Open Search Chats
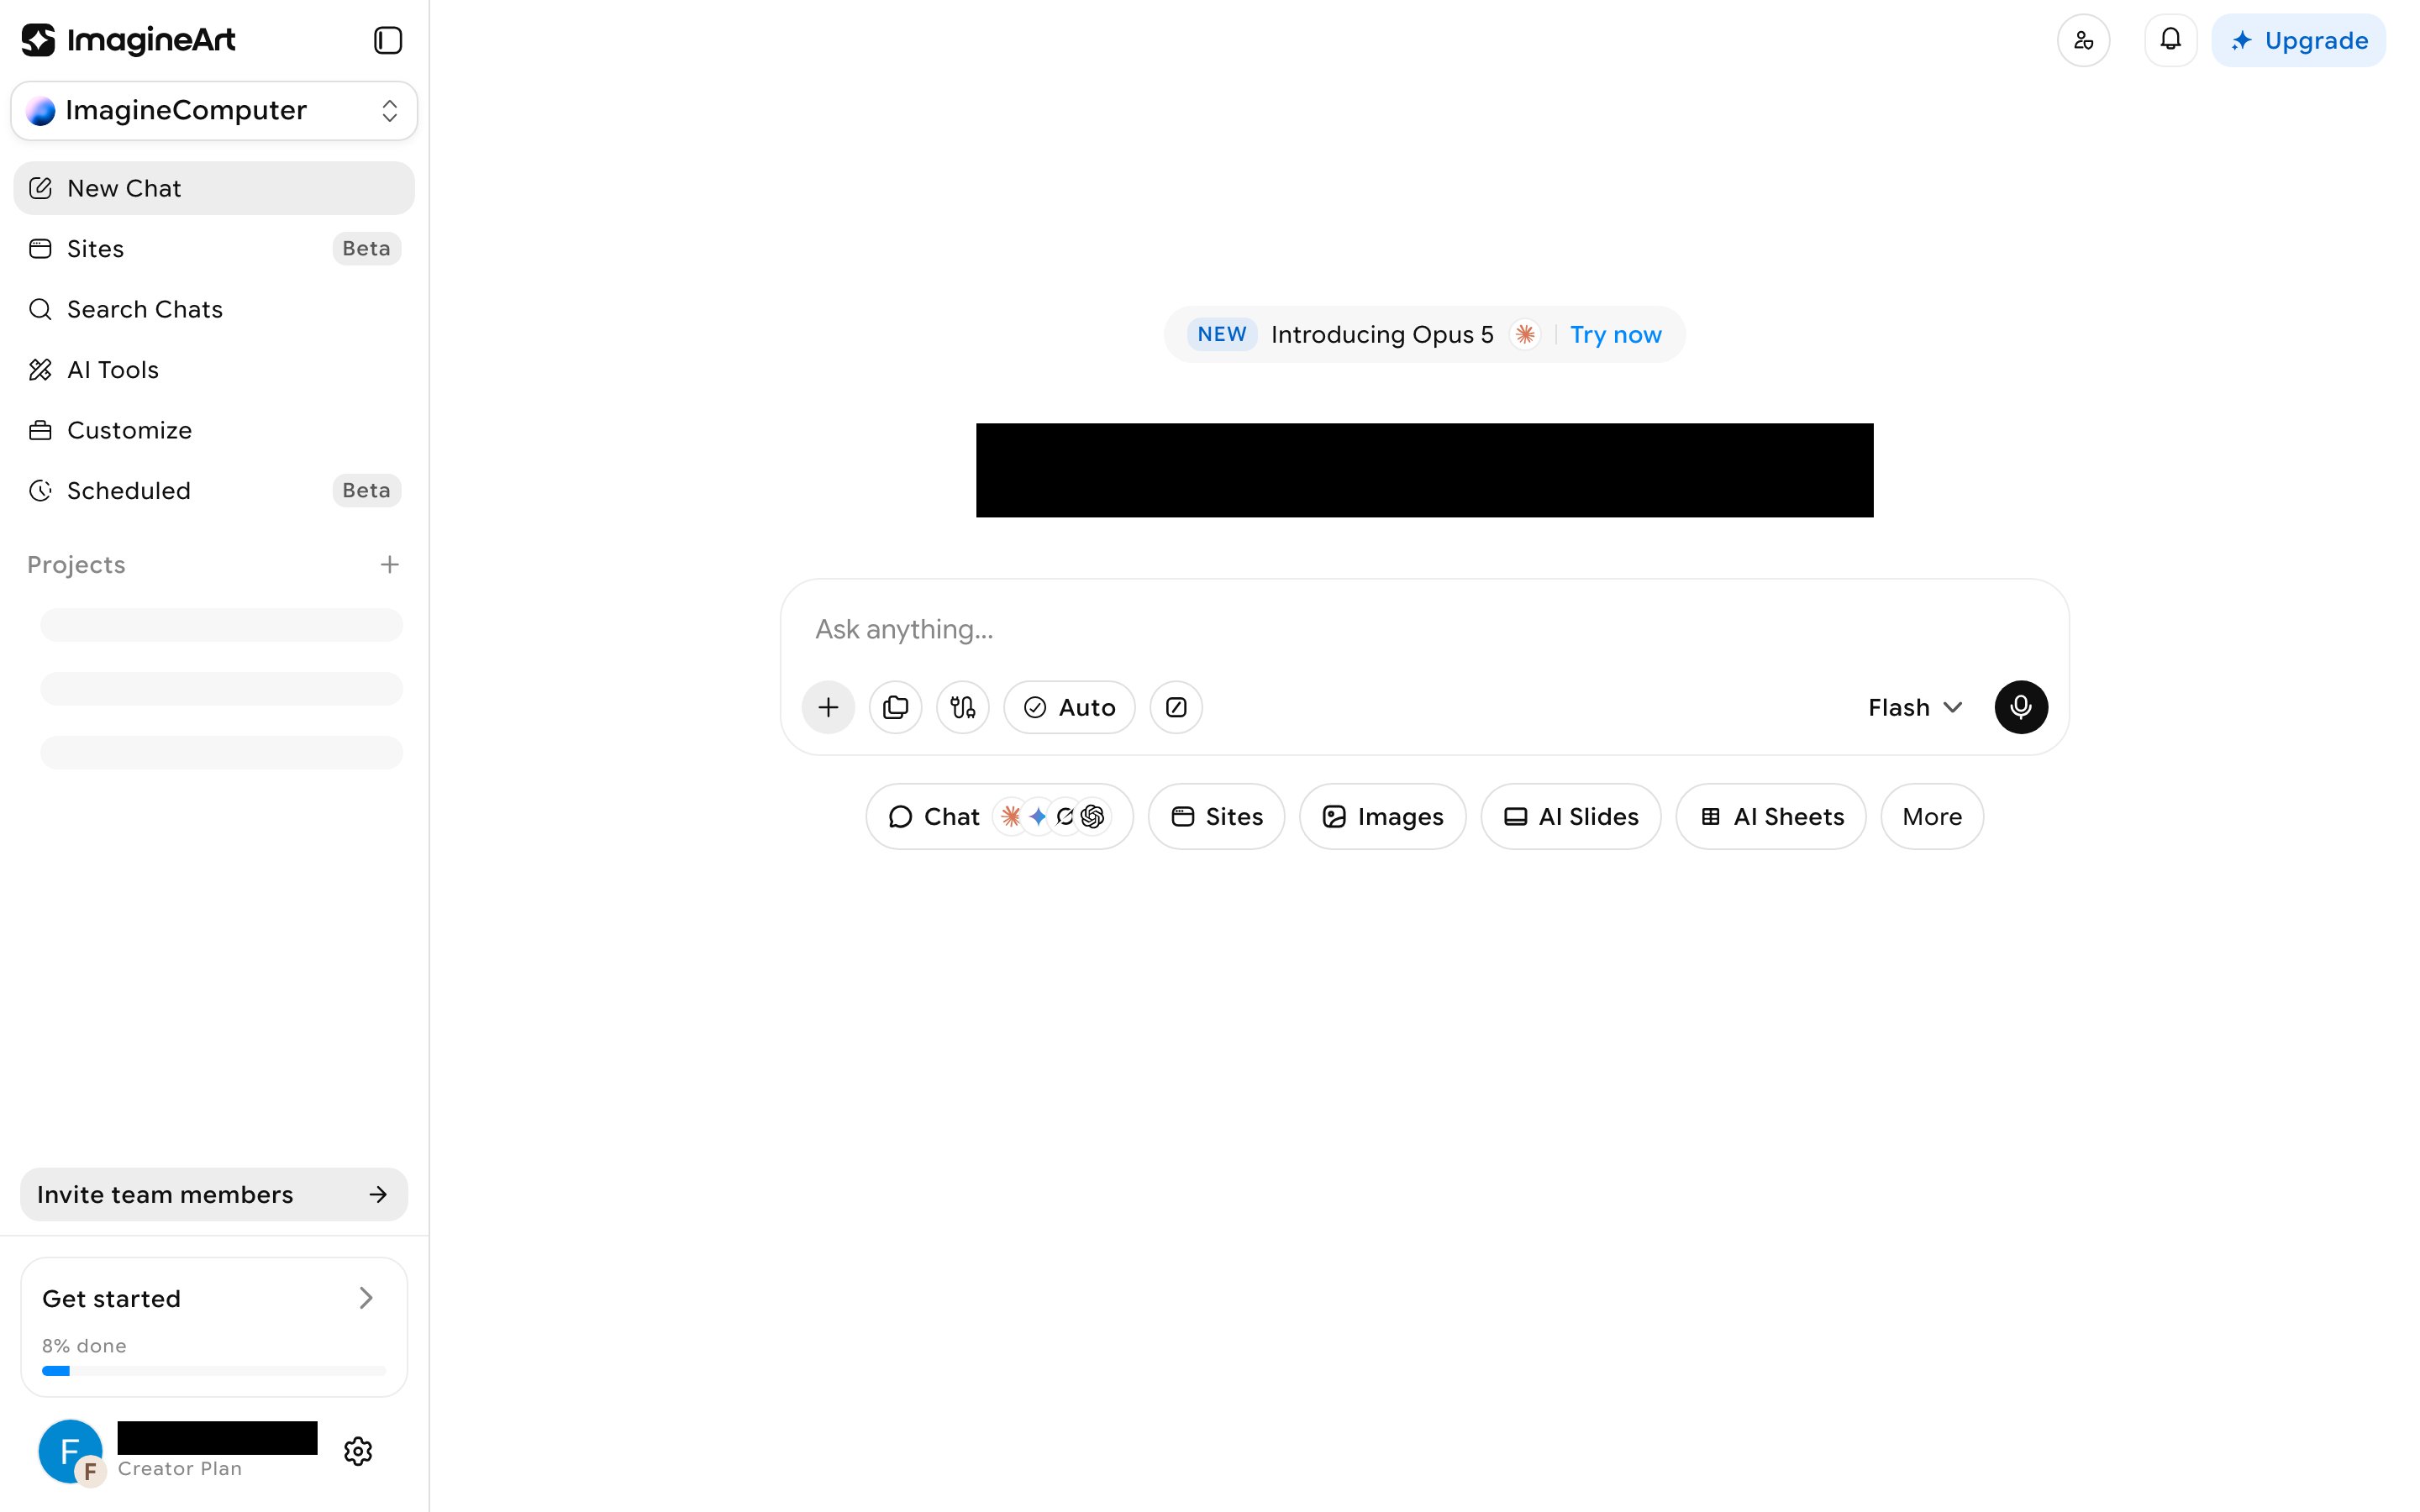The image size is (2420, 1512). coord(214,309)
